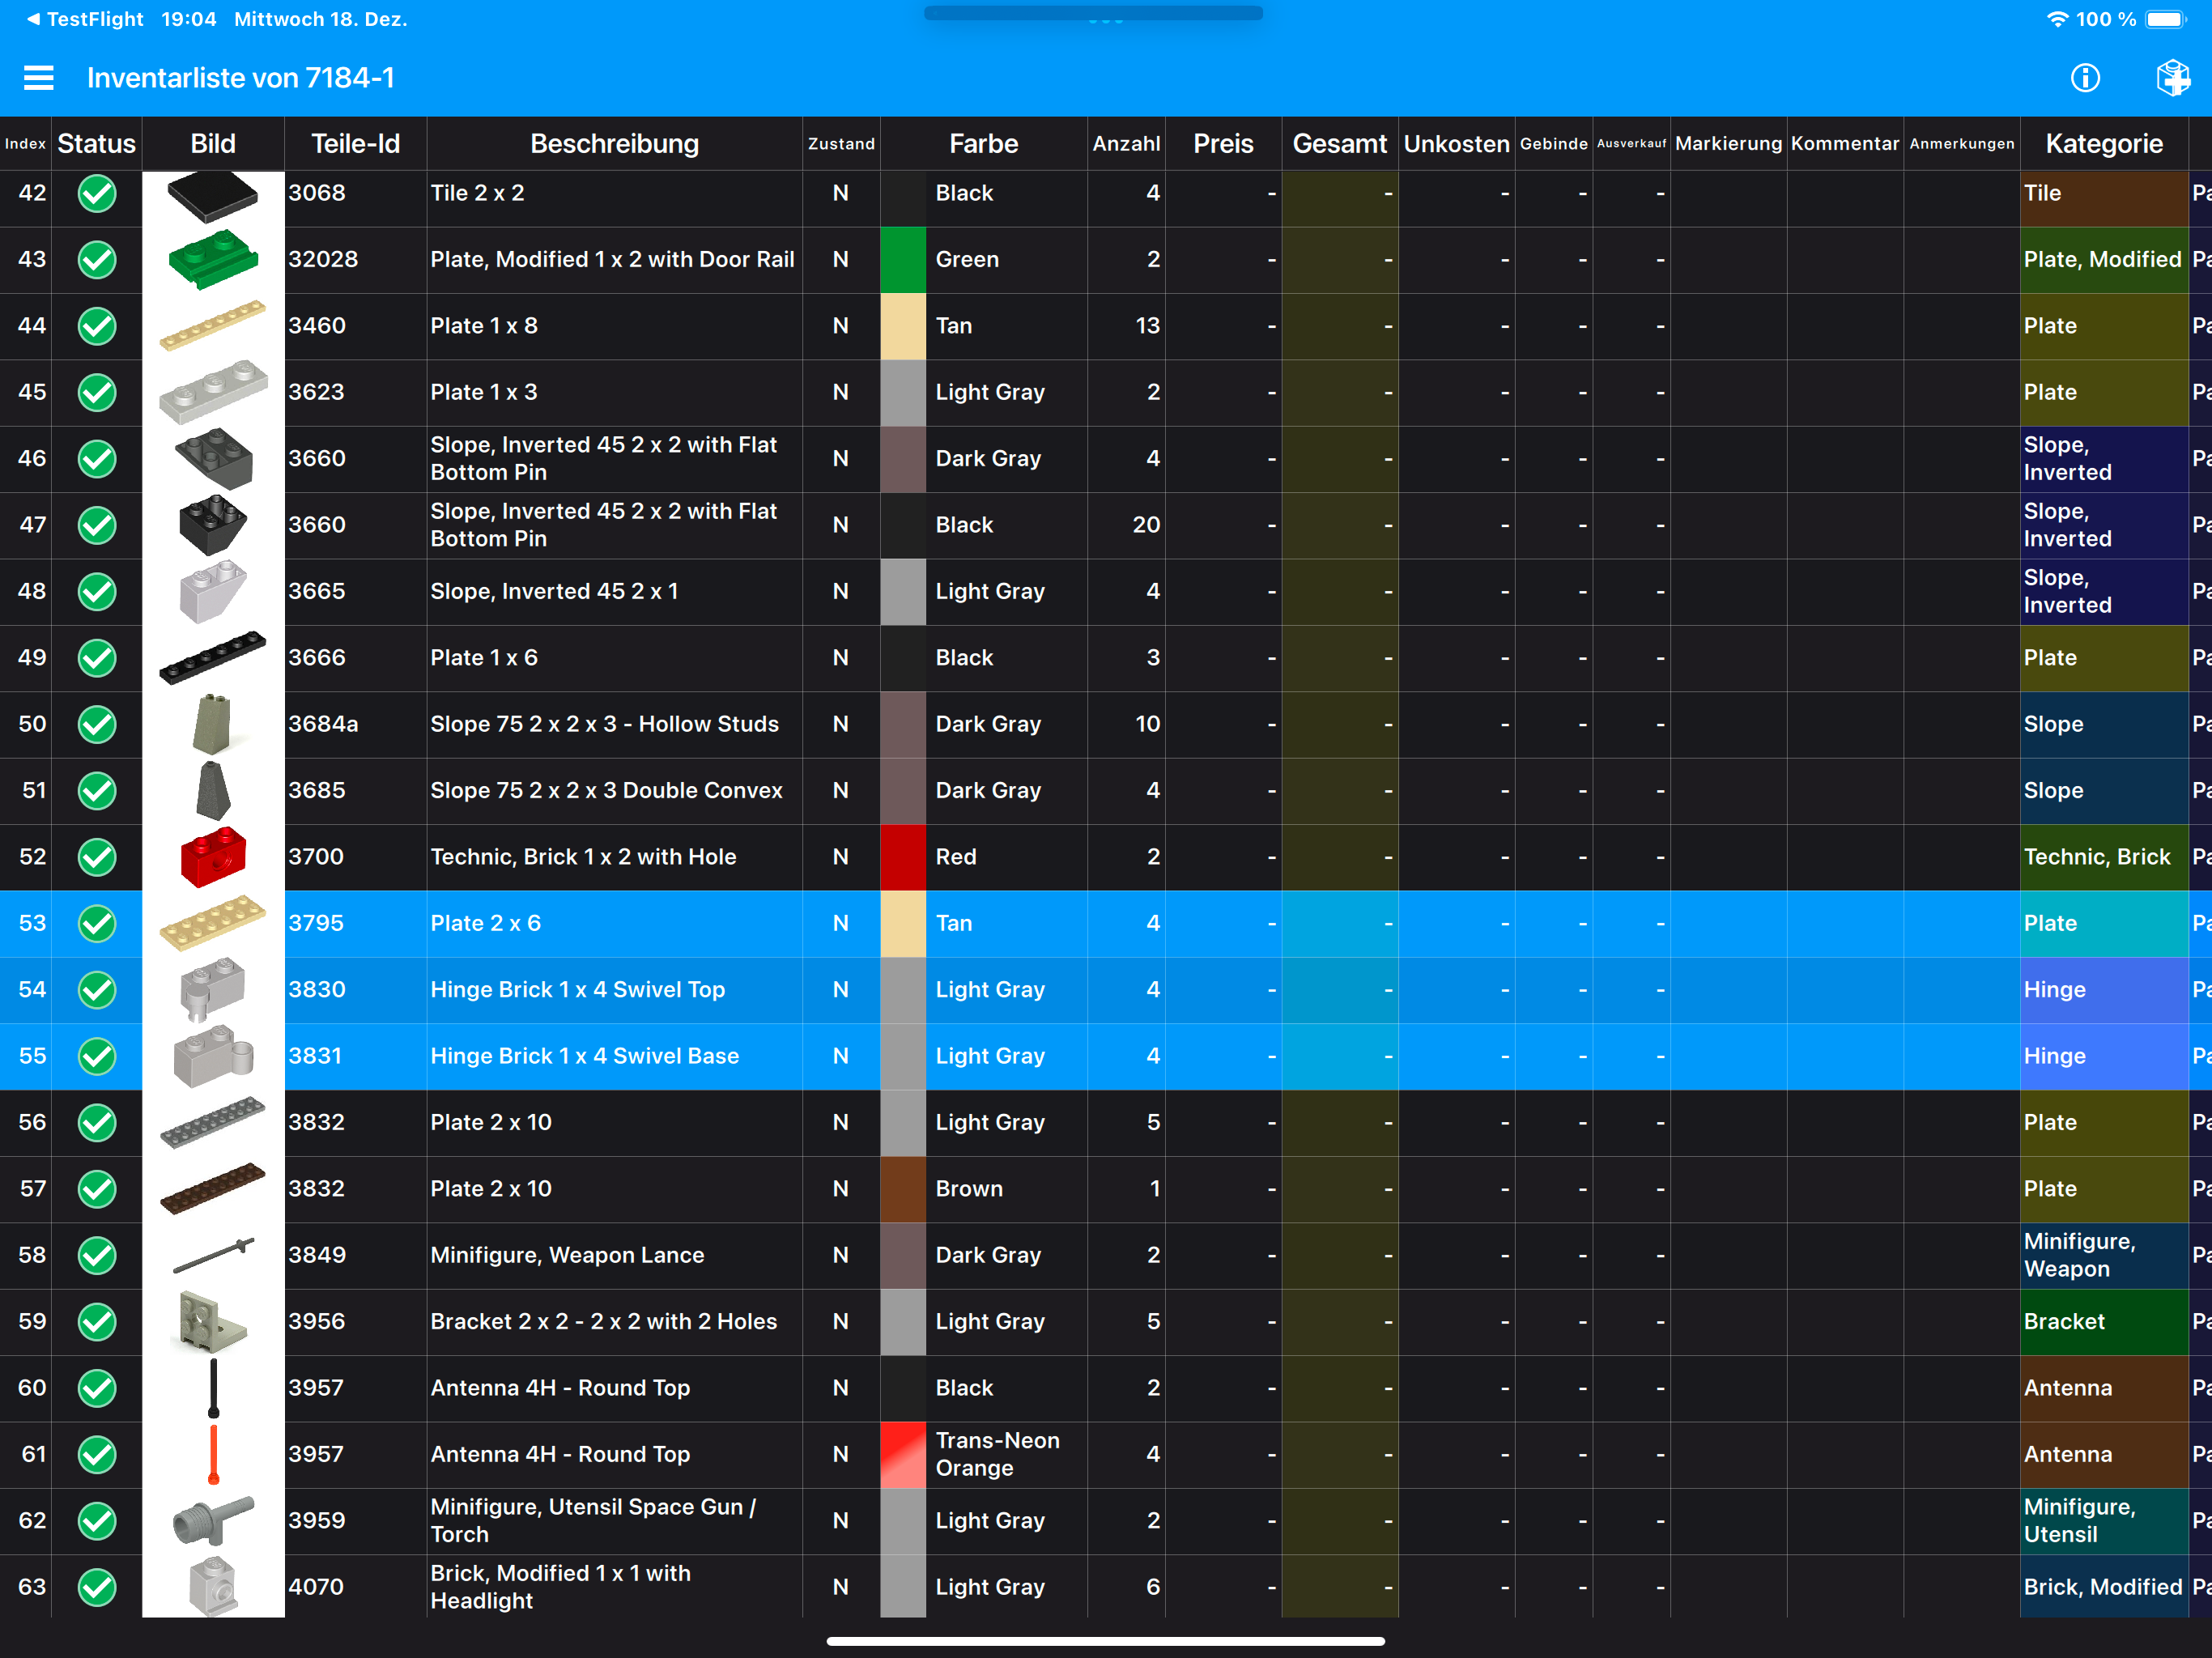Select the Red color swatch in row 52
The image size is (2212, 1658).
coord(903,857)
